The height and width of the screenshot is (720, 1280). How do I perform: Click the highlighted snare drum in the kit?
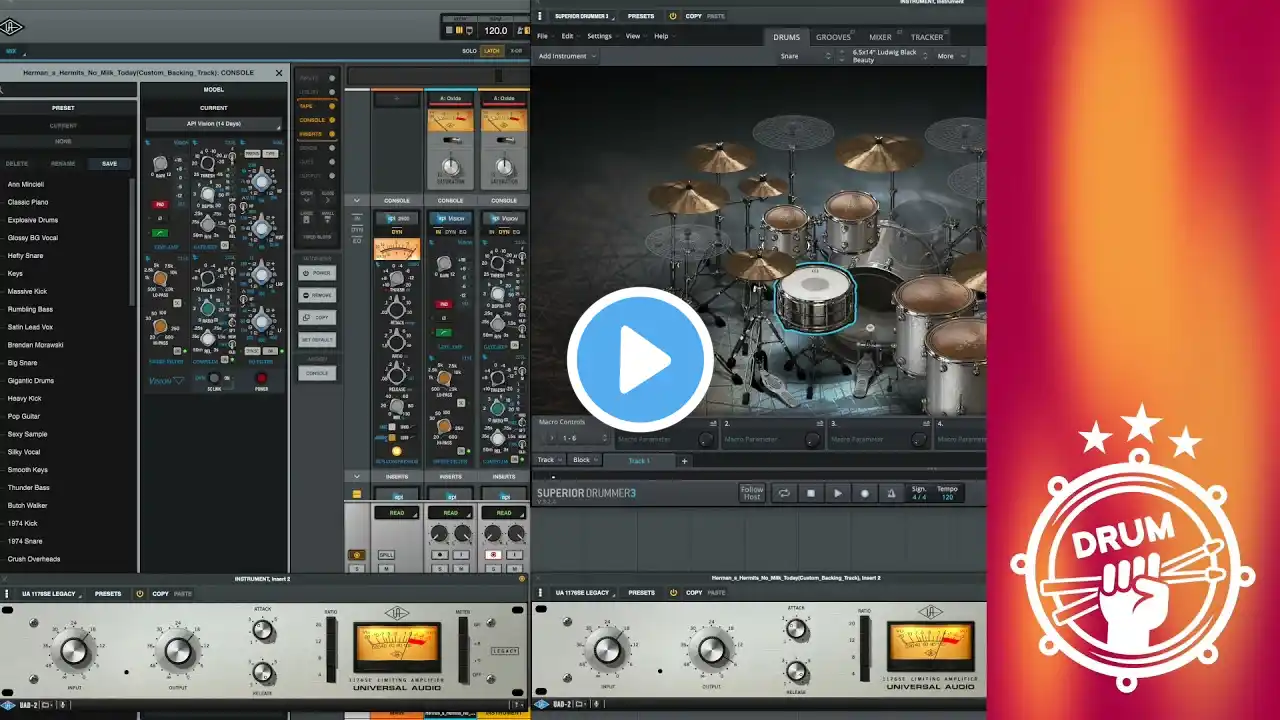pyautogui.click(x=816, y=299)
